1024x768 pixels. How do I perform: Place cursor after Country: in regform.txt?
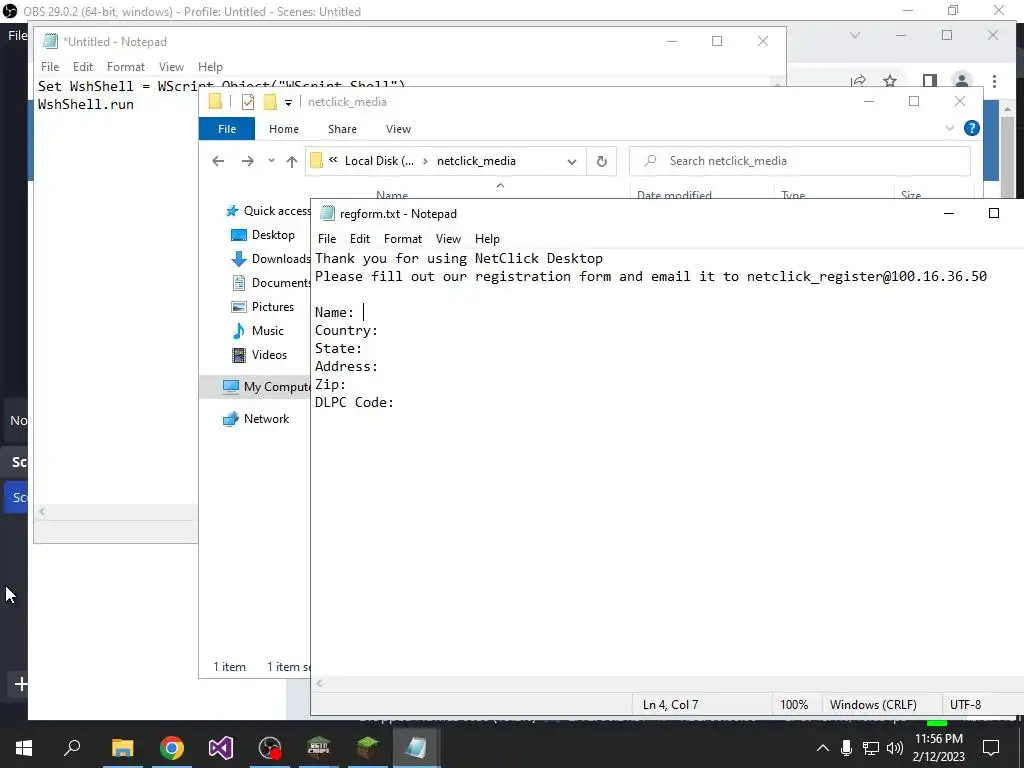379,330
